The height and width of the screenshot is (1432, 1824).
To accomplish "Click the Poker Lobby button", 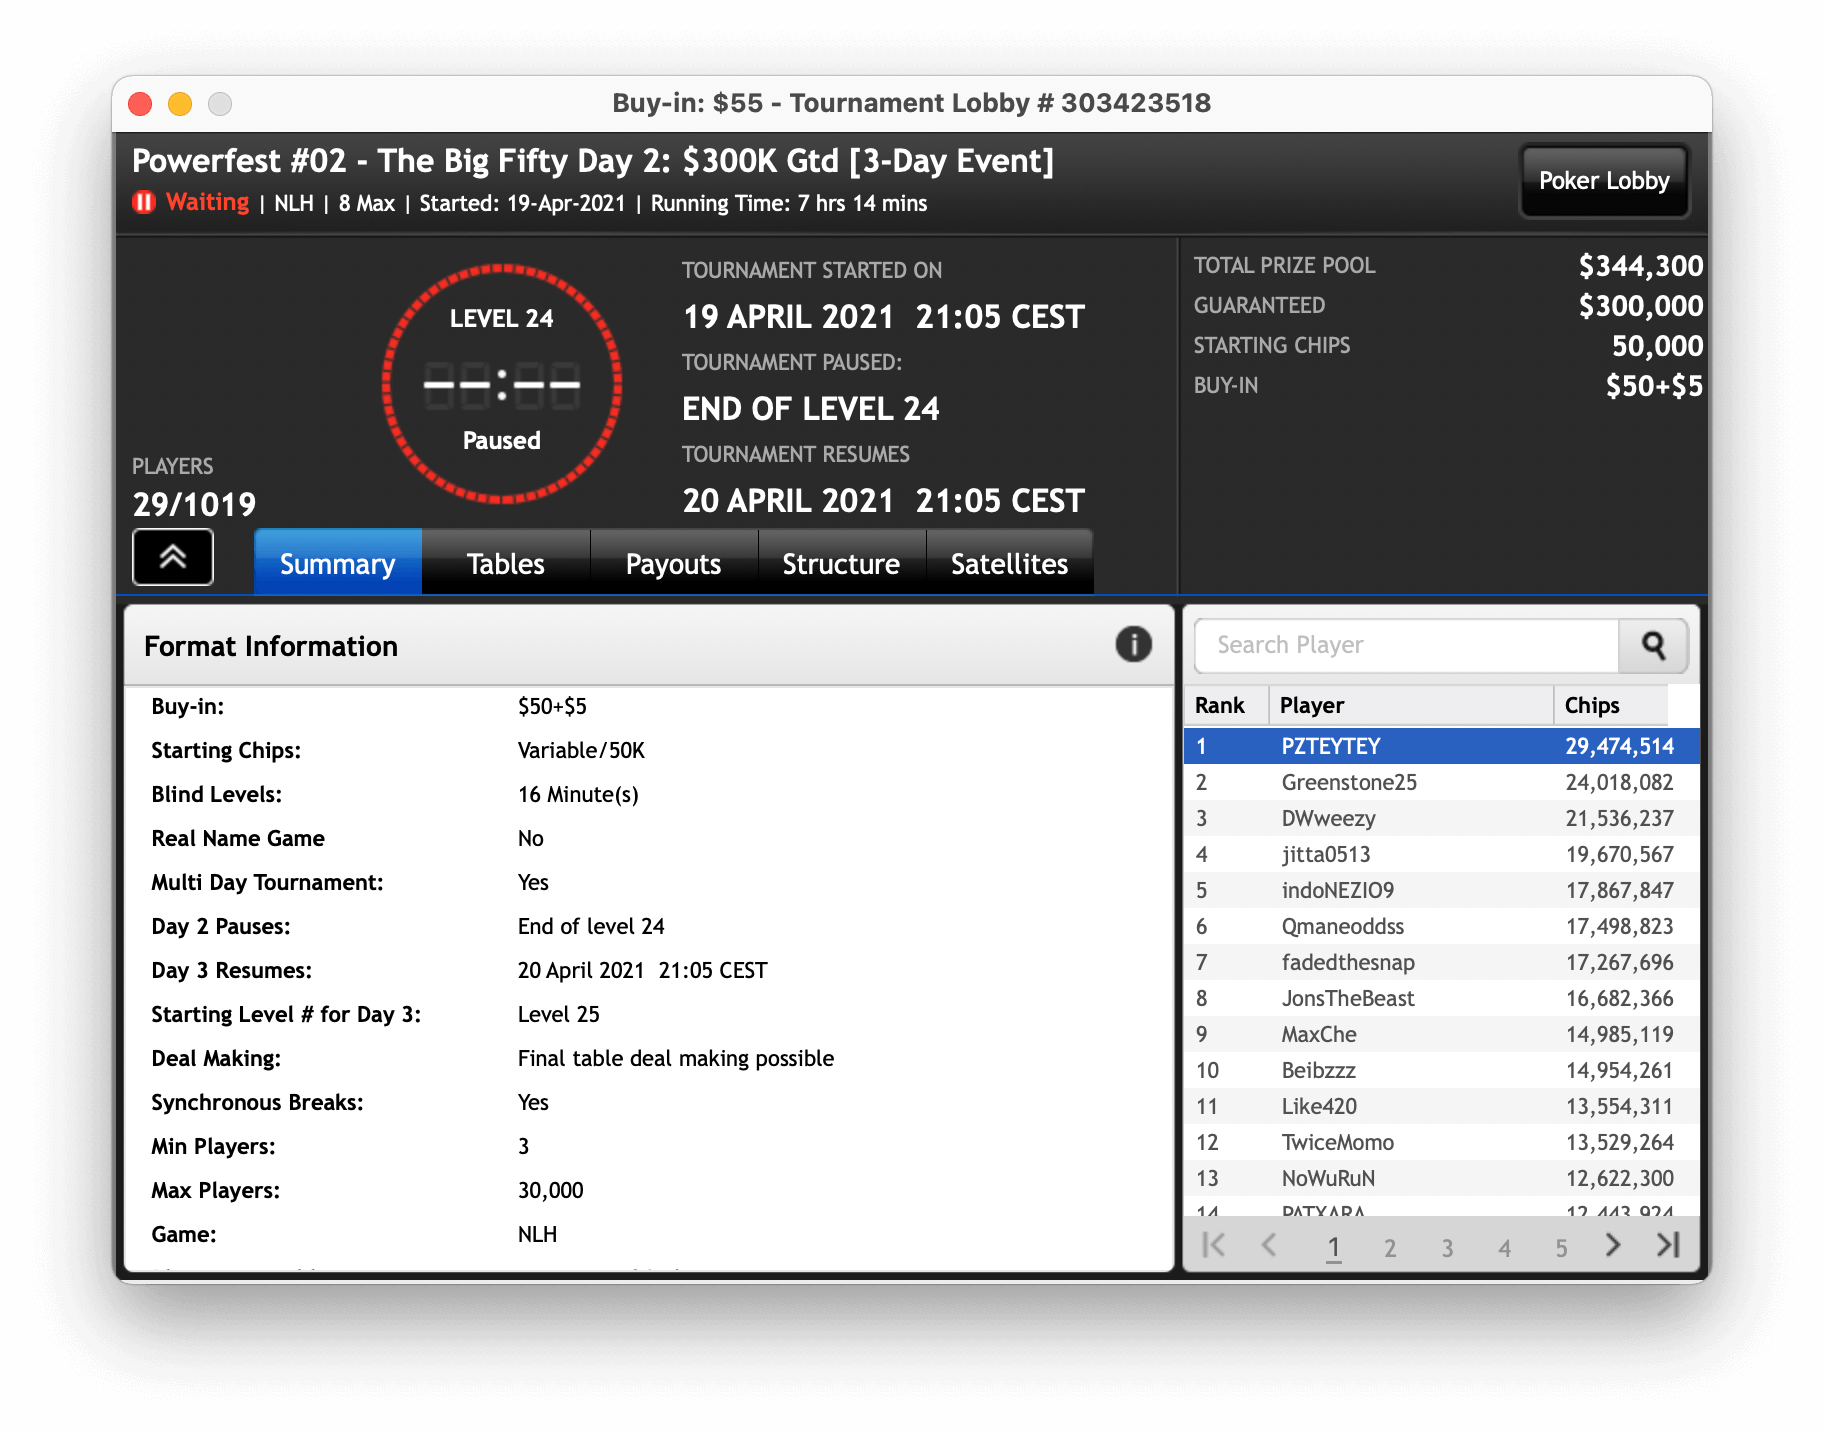I will (x=1603, y=181).
